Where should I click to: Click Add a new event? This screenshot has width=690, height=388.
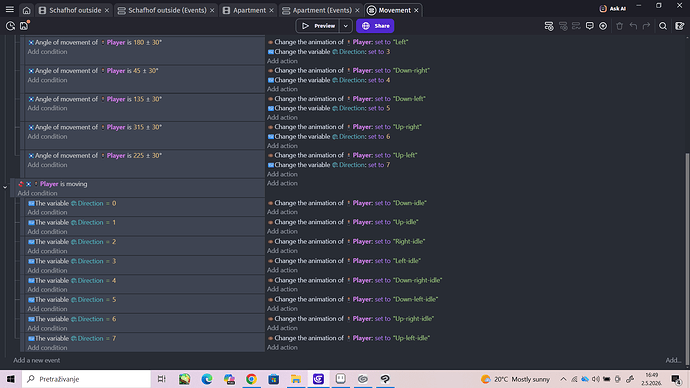pyautogui.click(x=37, y=360)
